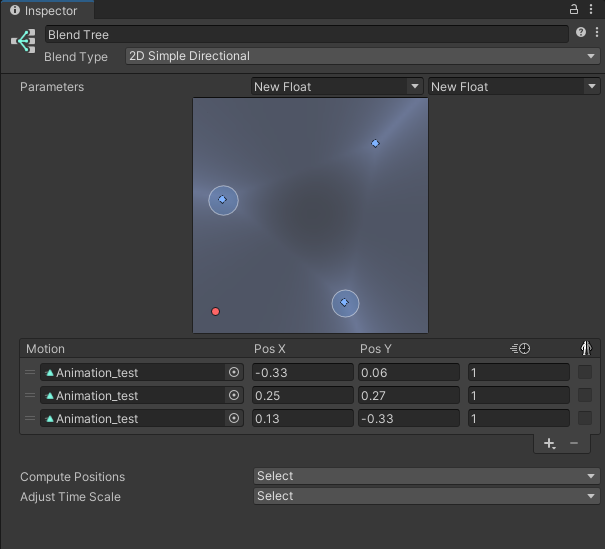Click Pos X field with 0.25
The height and width of the screenshot is (549, 605).
pyautogui.click(x=302, y=395)
